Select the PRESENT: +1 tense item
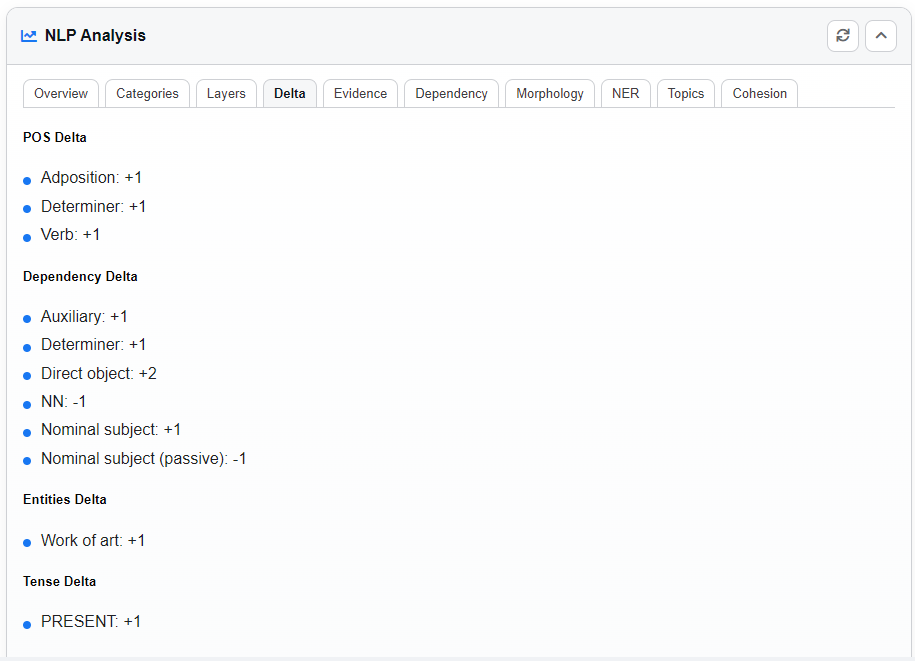The height and width of the screenshot is (661, 915). pos(91,621)
